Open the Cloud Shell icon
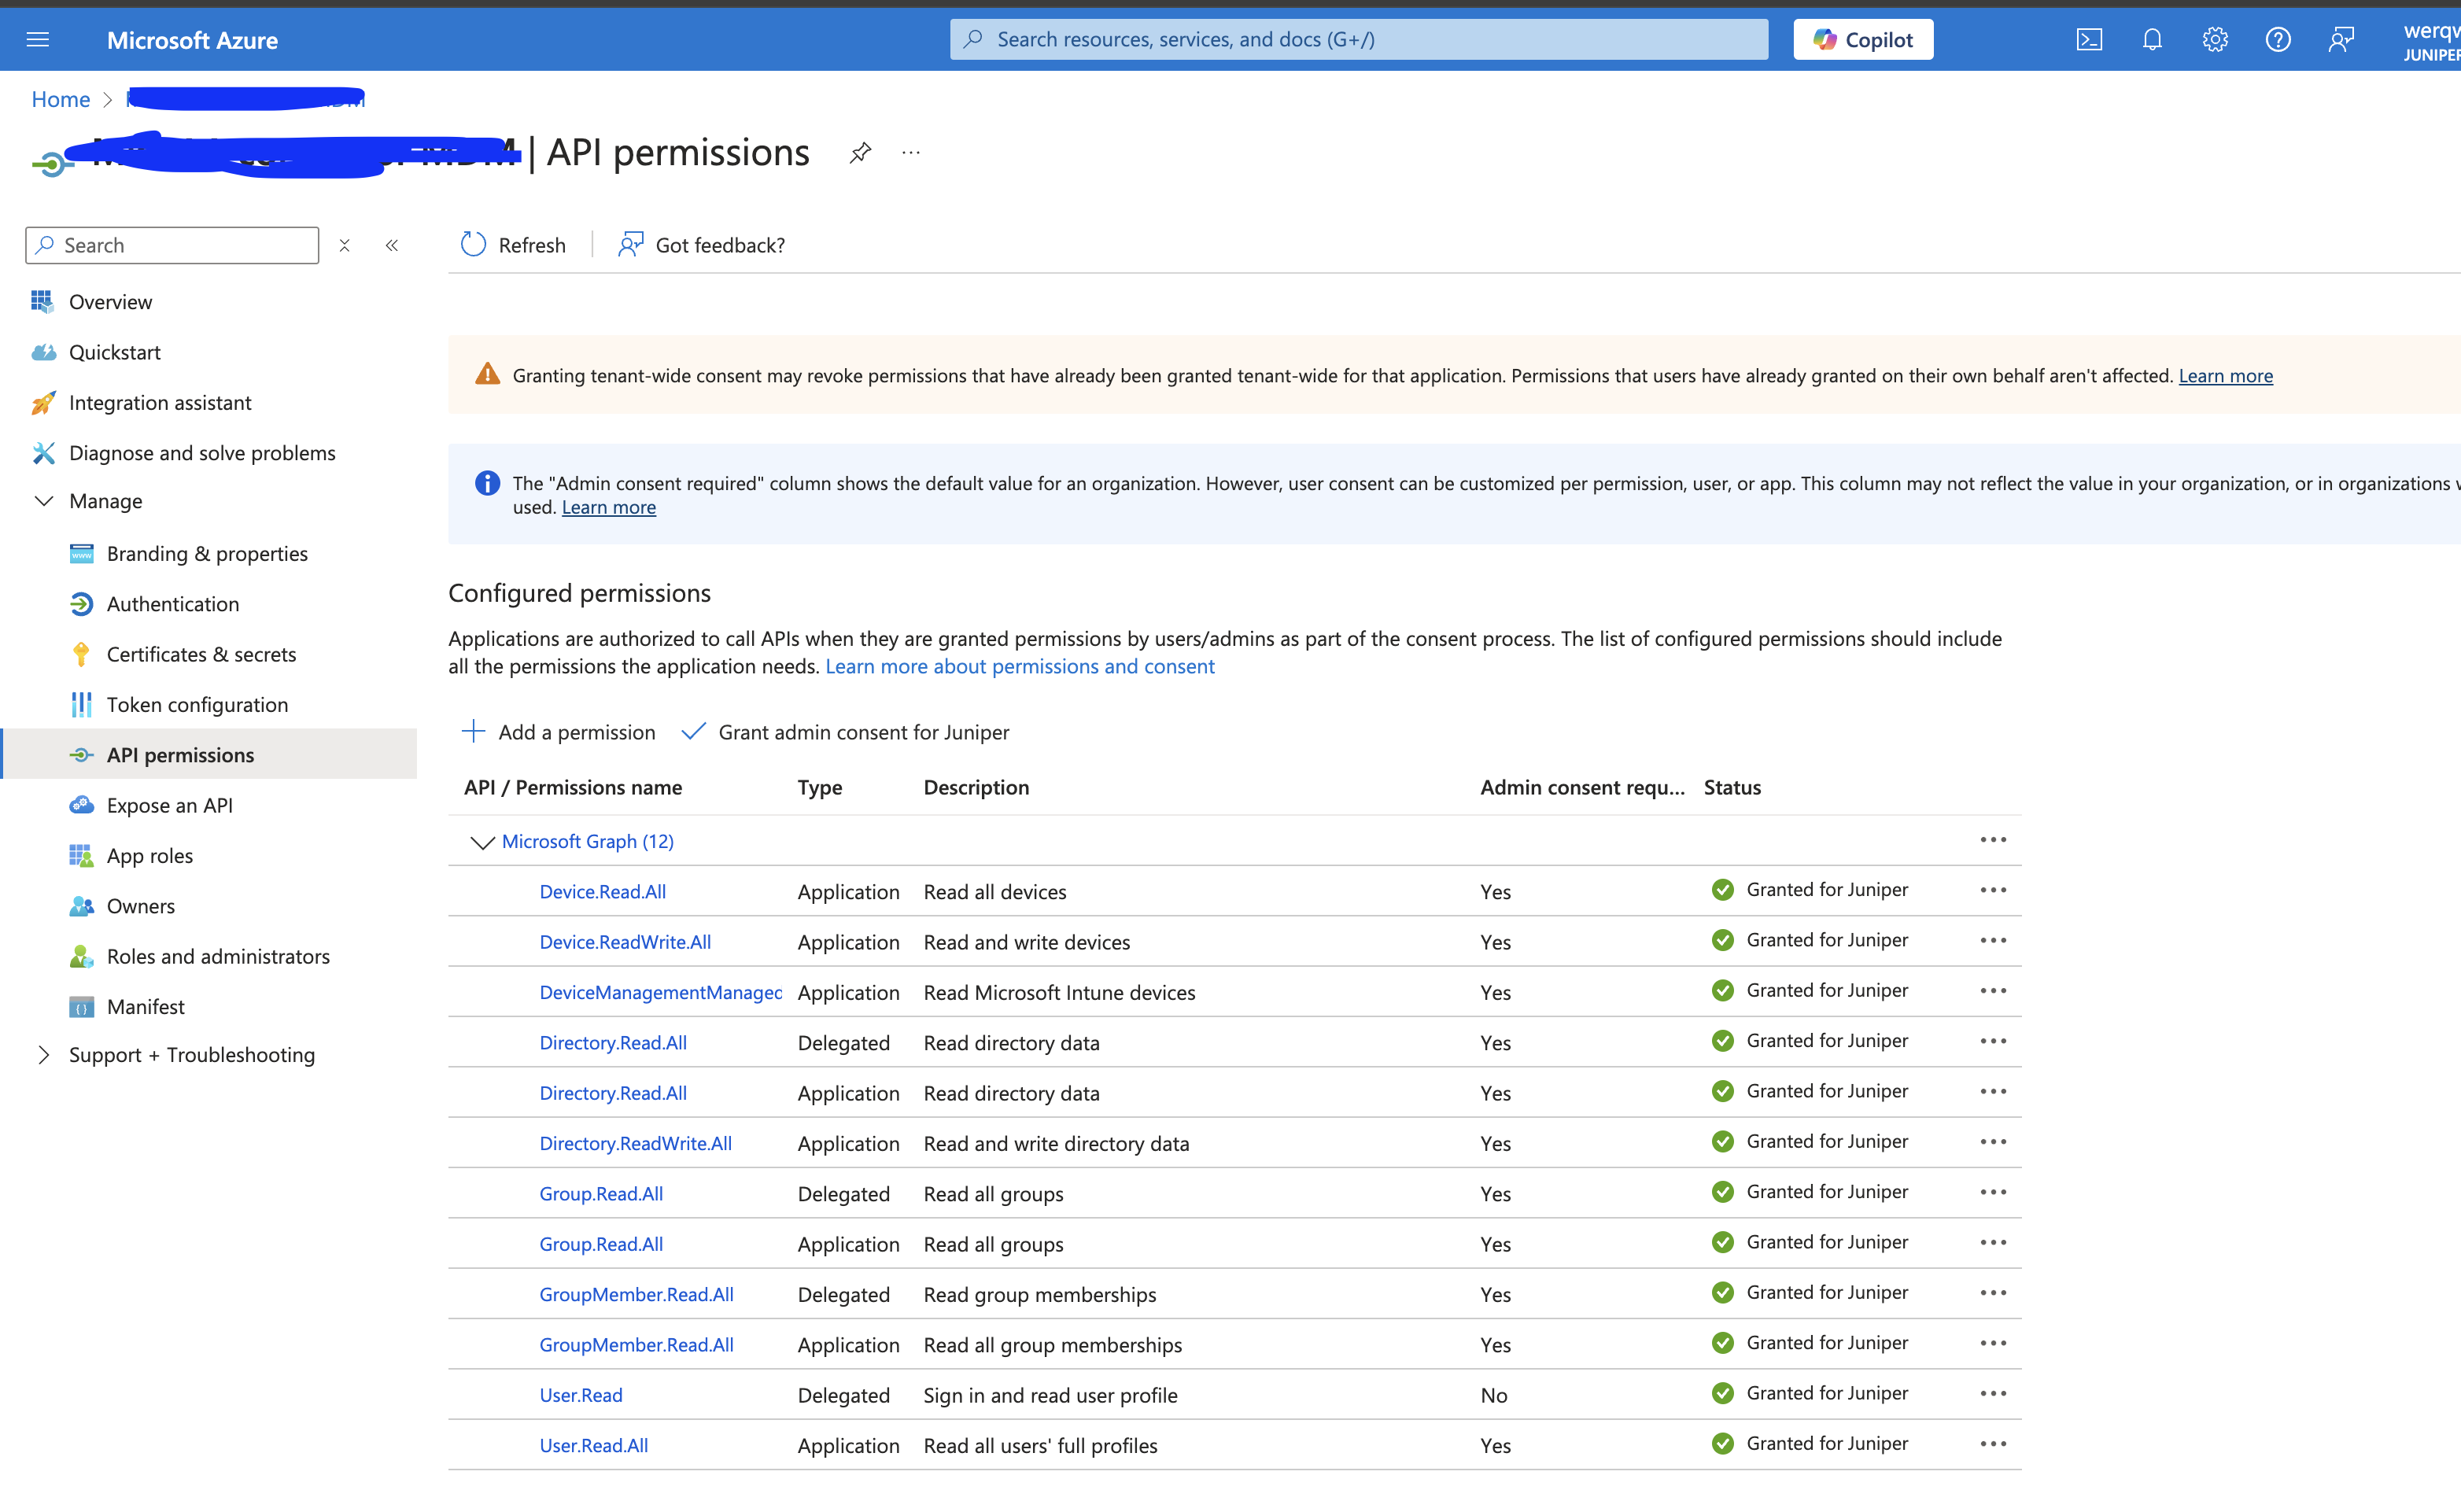 point(2089,39)
